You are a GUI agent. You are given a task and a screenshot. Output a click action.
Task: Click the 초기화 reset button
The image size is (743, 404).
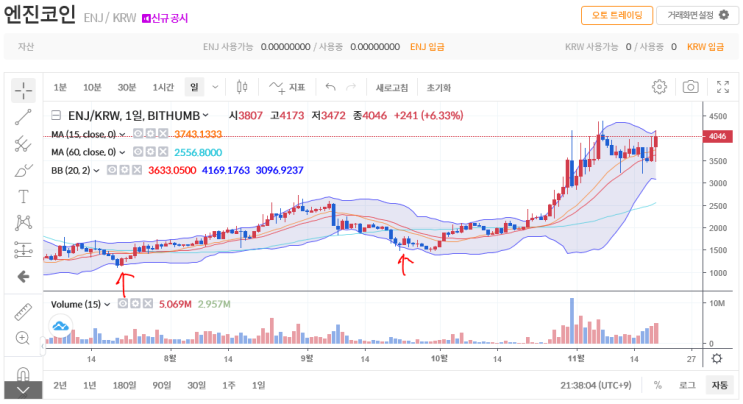click(438, 88)
